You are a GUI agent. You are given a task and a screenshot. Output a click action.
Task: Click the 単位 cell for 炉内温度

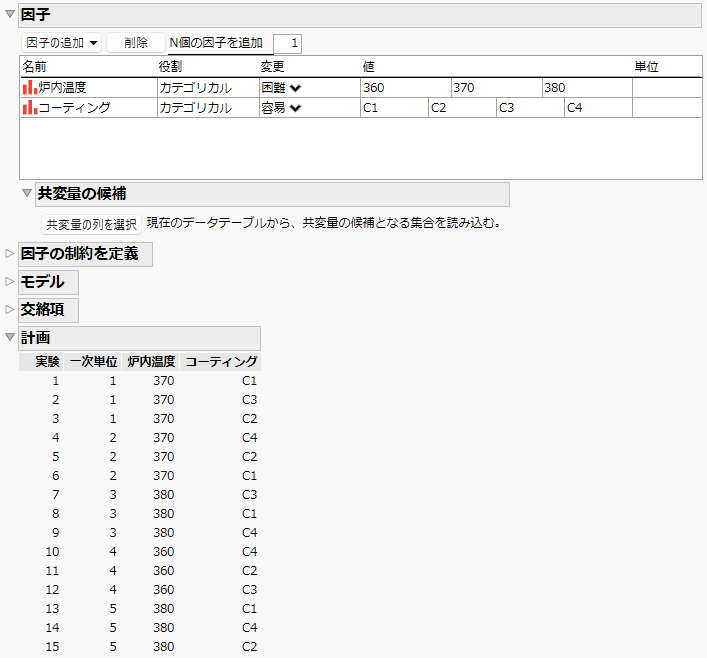[667, 87]
